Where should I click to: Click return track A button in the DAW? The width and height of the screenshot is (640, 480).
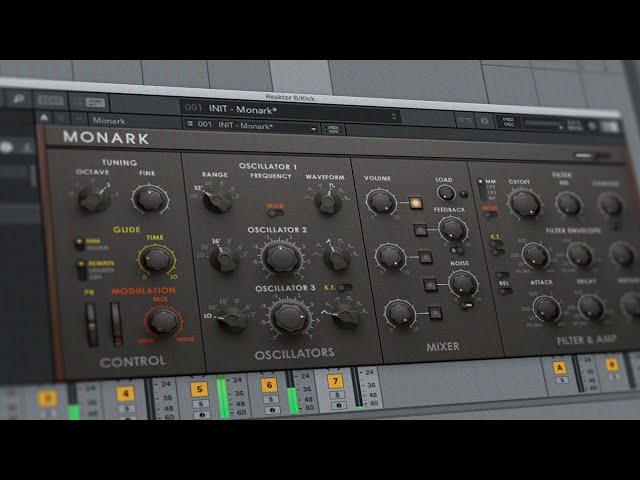559,368
